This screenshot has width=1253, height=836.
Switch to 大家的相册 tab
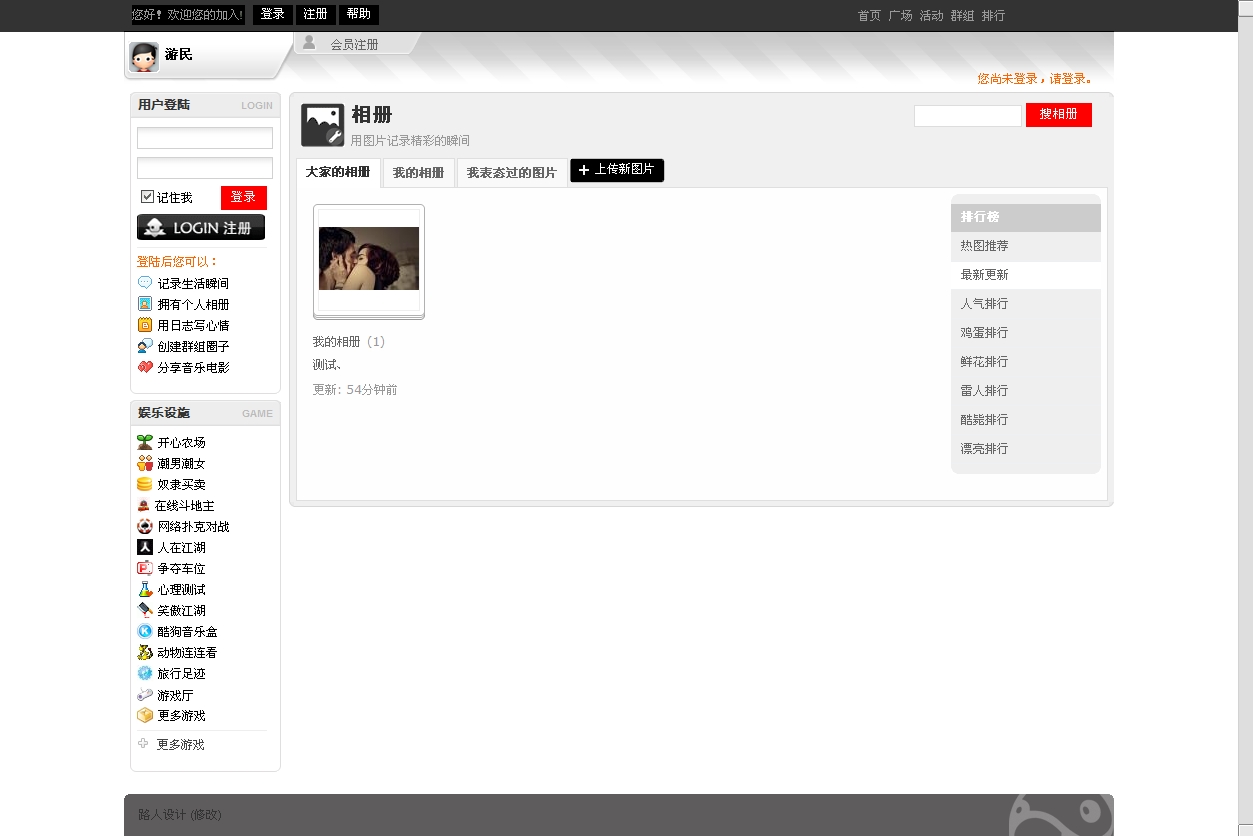pos(338,172)
